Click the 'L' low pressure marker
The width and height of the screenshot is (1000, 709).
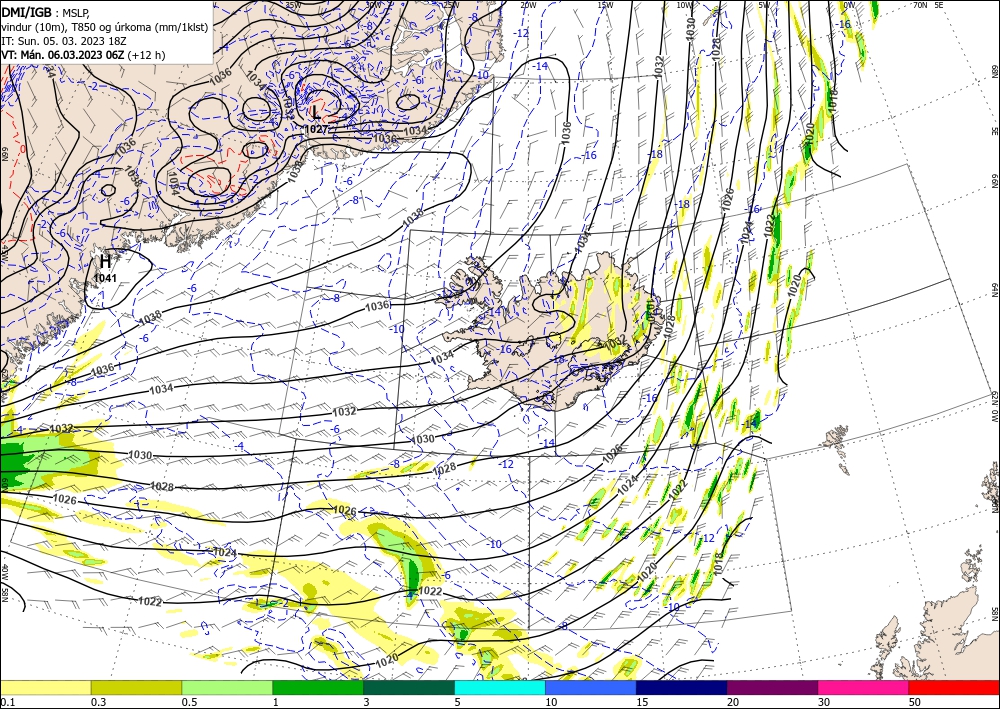(316, 113)
